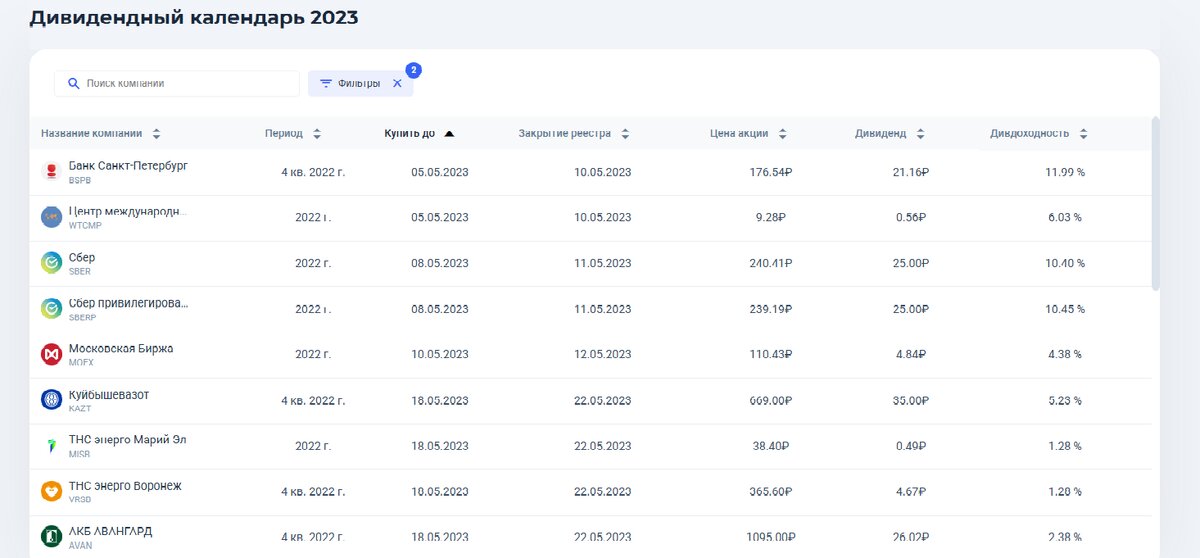The image size is (1200, 558).
Task: Click ticker text KAZT
Action: pos(80,409)
